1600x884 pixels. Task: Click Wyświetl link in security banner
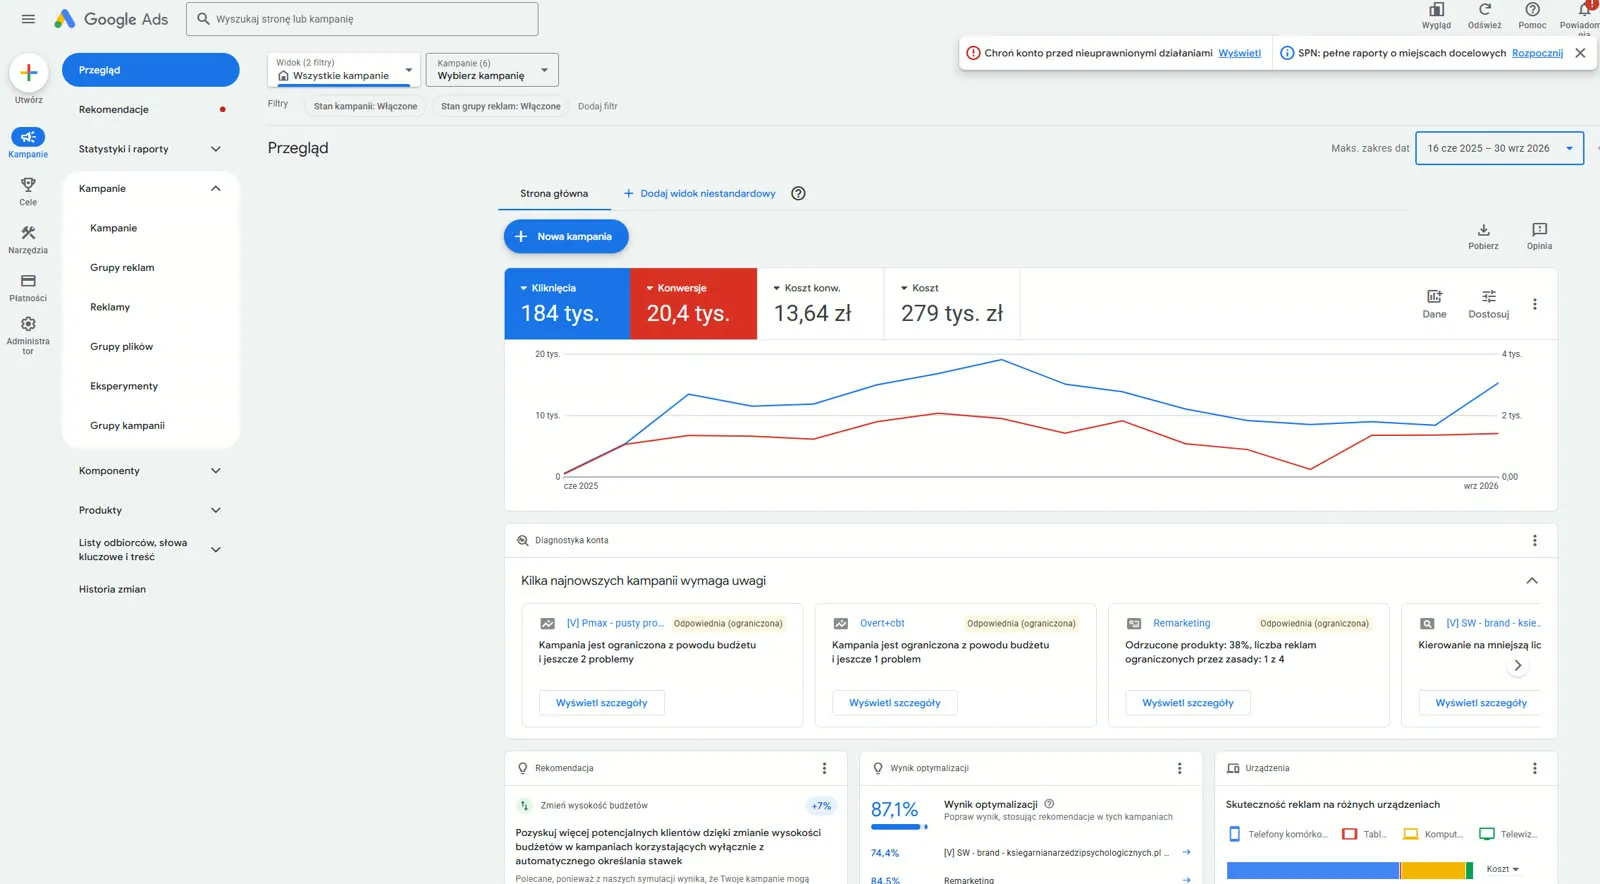pos(1239,53)
